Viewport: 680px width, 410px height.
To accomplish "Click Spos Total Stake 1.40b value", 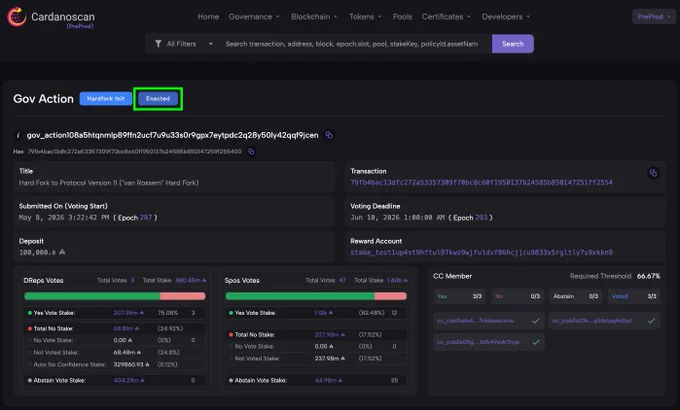I will pyautogui.click(x=397, y=281).
